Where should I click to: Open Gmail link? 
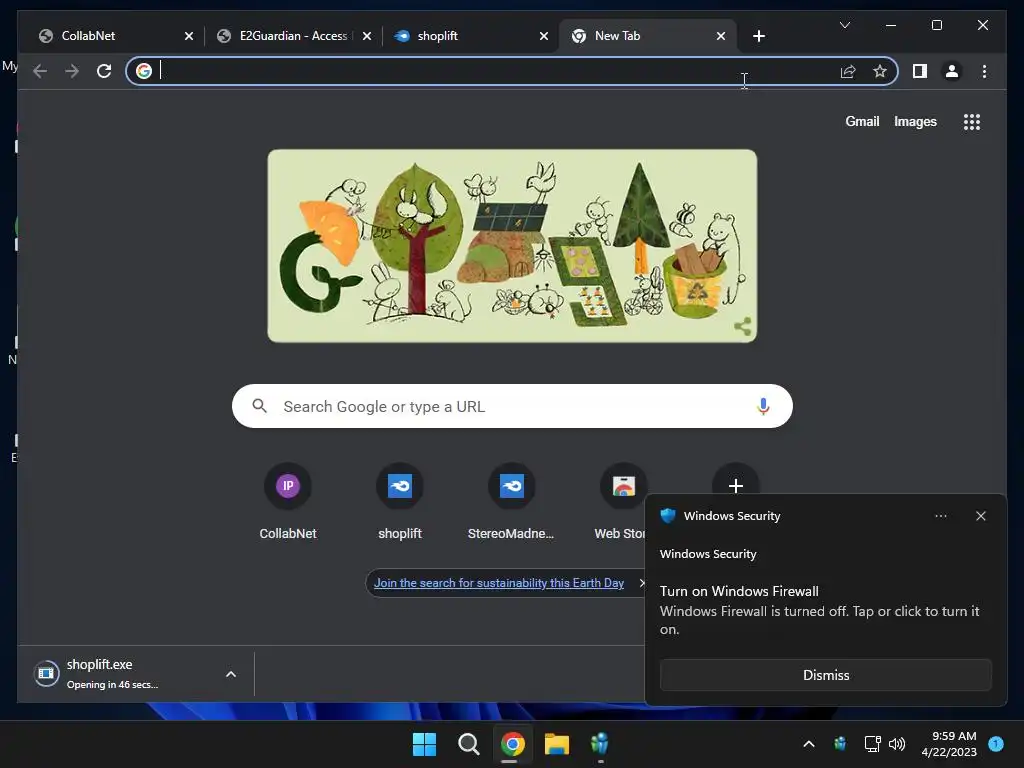862,121
